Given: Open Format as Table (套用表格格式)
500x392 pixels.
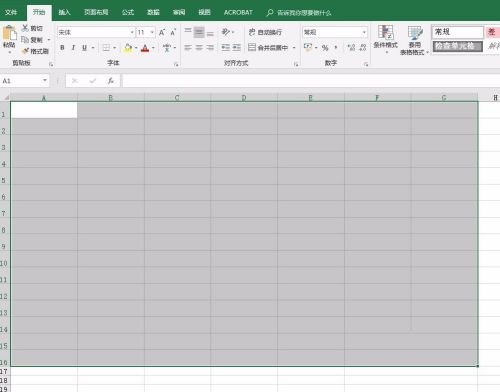Looking at the screenshot, I should (x=414, y=40).
